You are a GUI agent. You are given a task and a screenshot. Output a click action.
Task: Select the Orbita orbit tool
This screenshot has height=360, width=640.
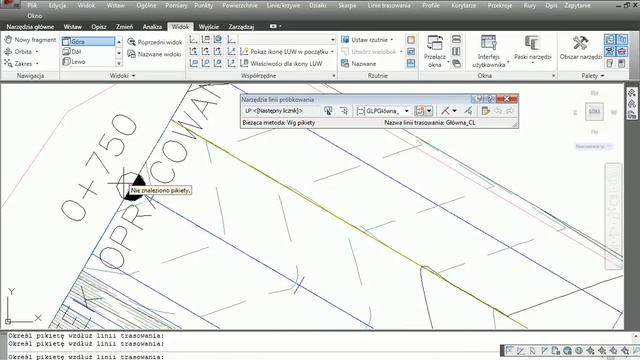point(21,52)
